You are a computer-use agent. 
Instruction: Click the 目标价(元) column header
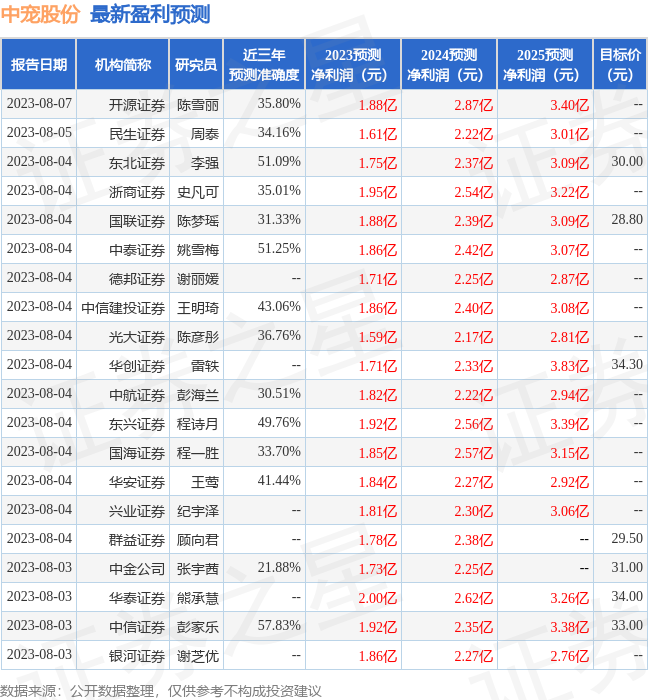[x=620, y=64]
